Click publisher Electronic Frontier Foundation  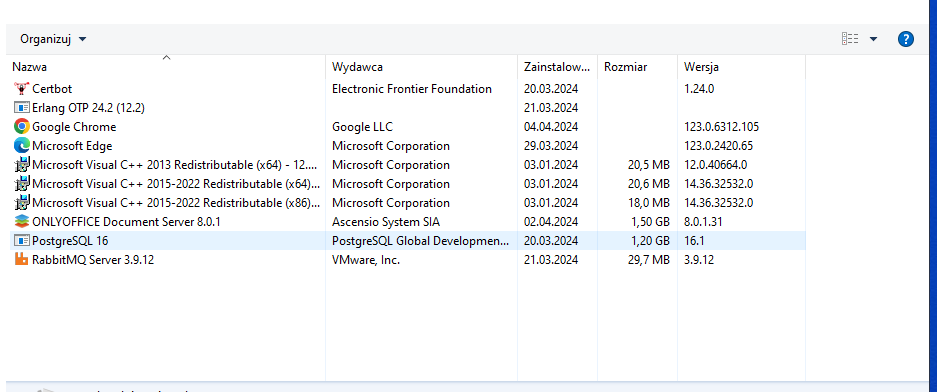point(412,89)
